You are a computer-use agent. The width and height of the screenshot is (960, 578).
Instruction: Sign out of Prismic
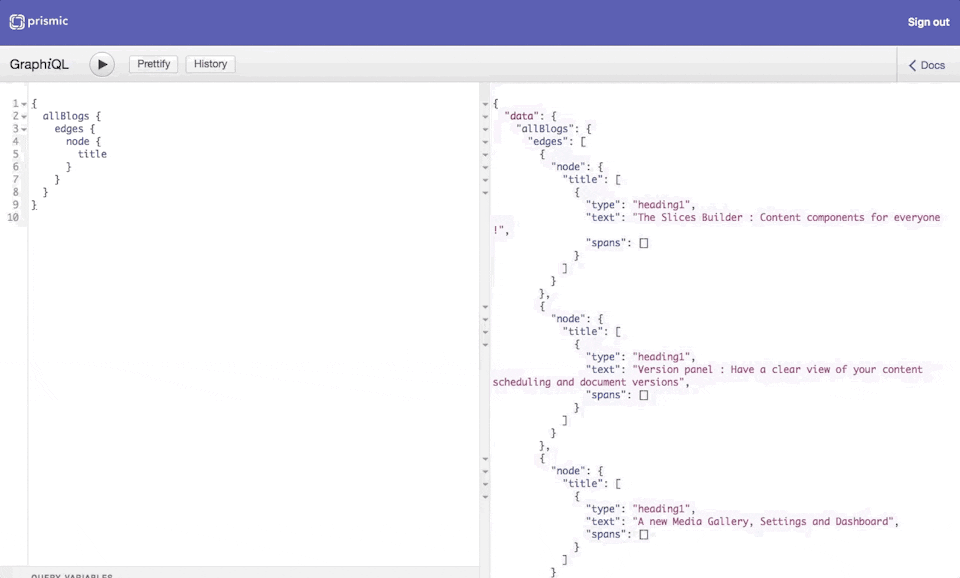click(x=928, y=22)
